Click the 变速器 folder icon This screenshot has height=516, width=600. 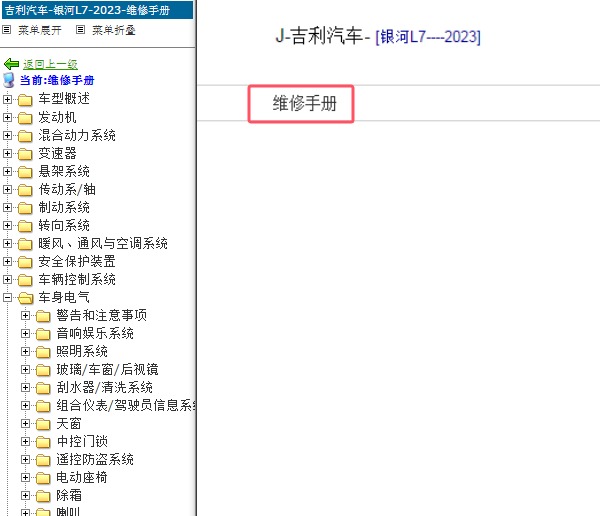(25, 154)
